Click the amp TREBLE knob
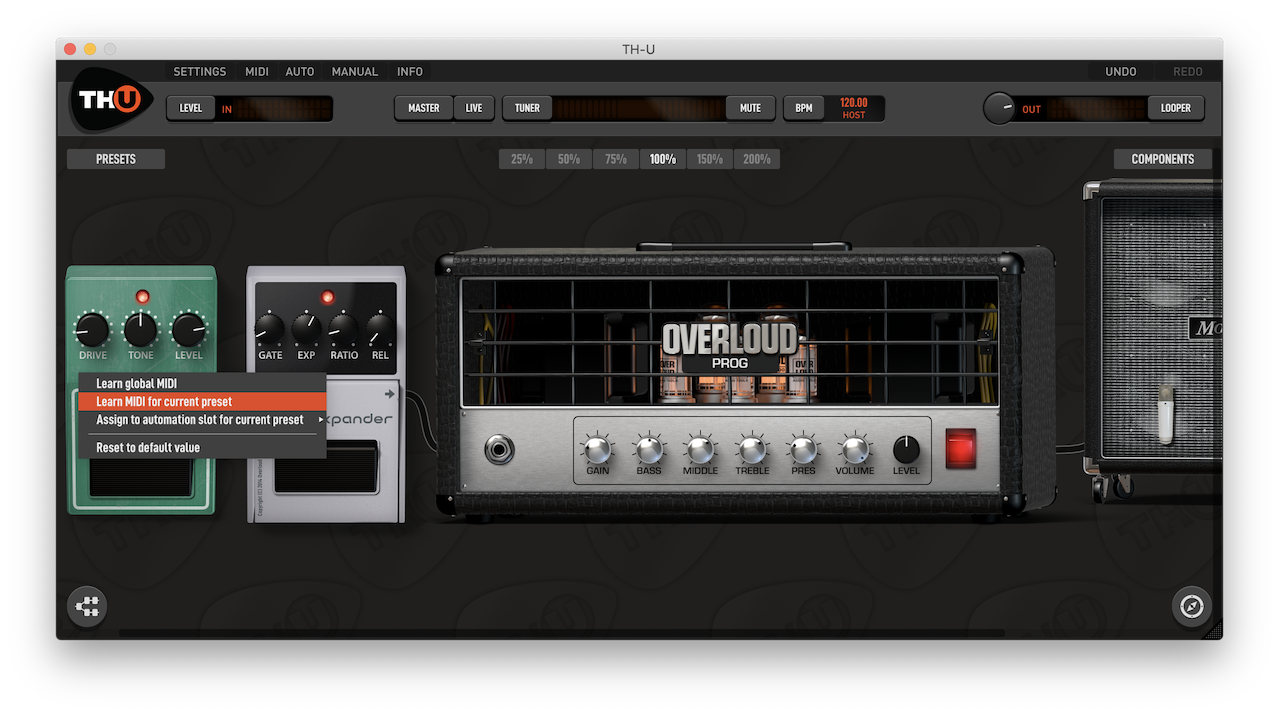 752,448
